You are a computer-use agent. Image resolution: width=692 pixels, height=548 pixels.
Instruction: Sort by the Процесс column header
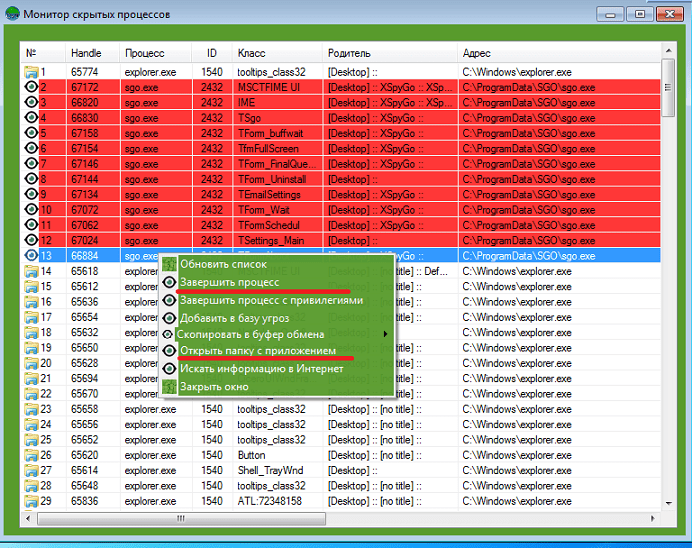[155, 53]
